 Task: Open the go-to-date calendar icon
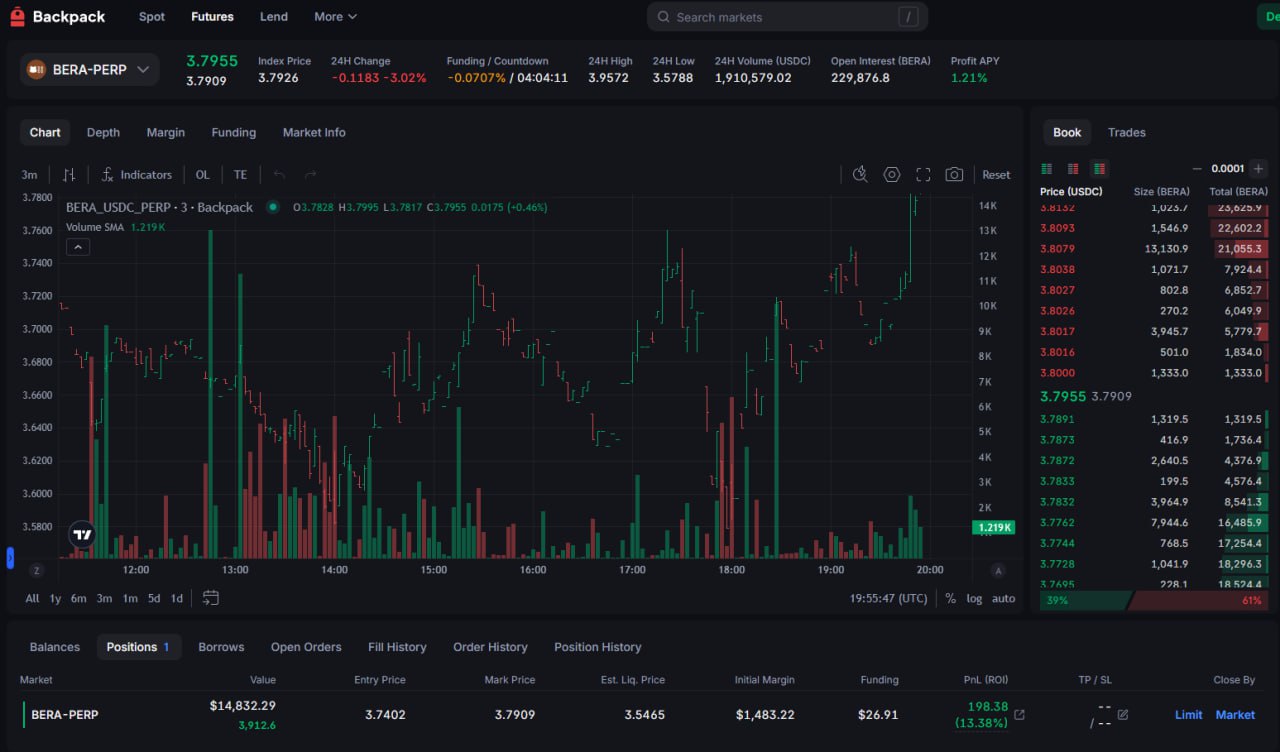(211, 598)
